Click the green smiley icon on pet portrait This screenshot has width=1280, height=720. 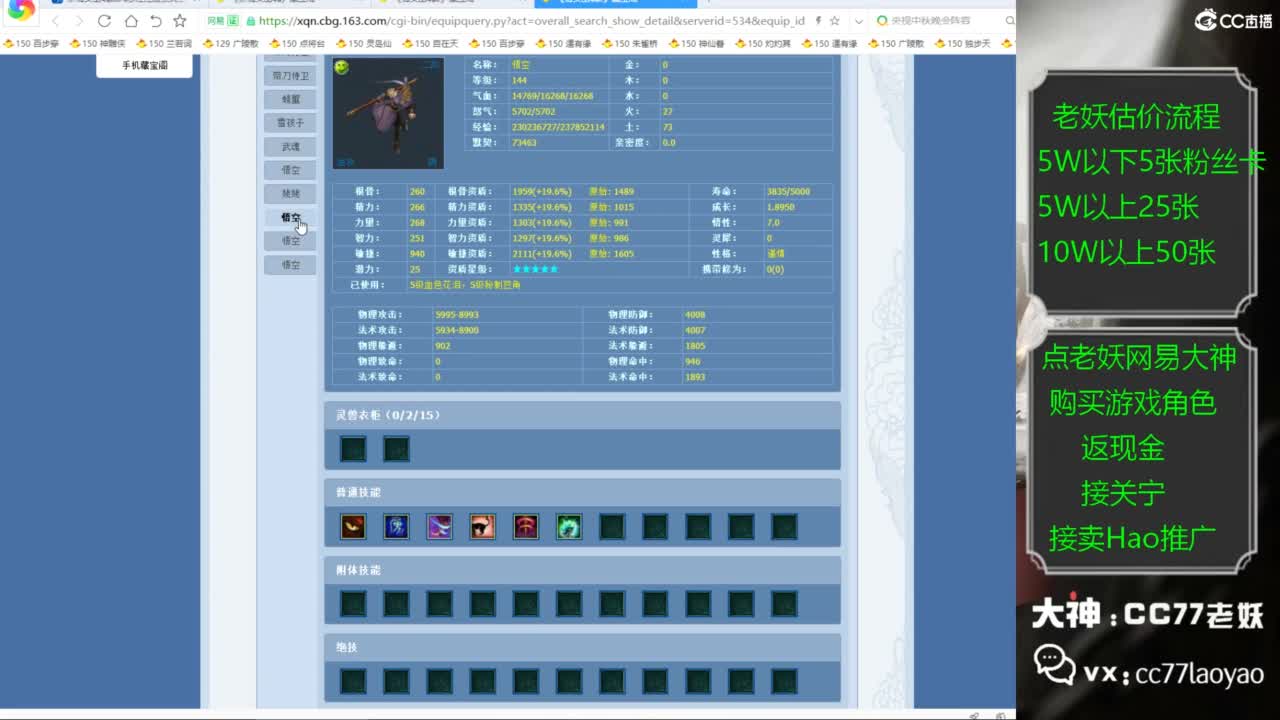pos(342,67)
